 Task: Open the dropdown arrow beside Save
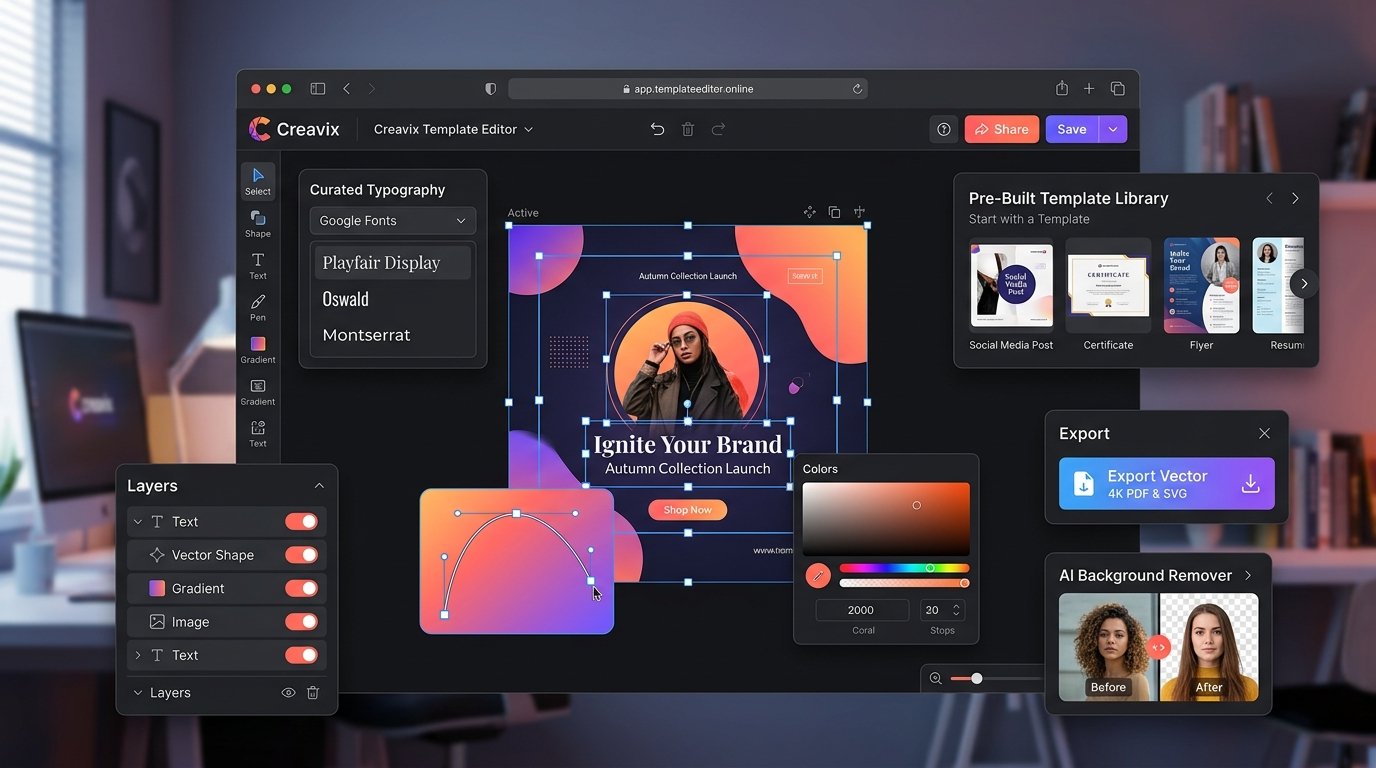pyautogui.click(x=1113, y=129)
